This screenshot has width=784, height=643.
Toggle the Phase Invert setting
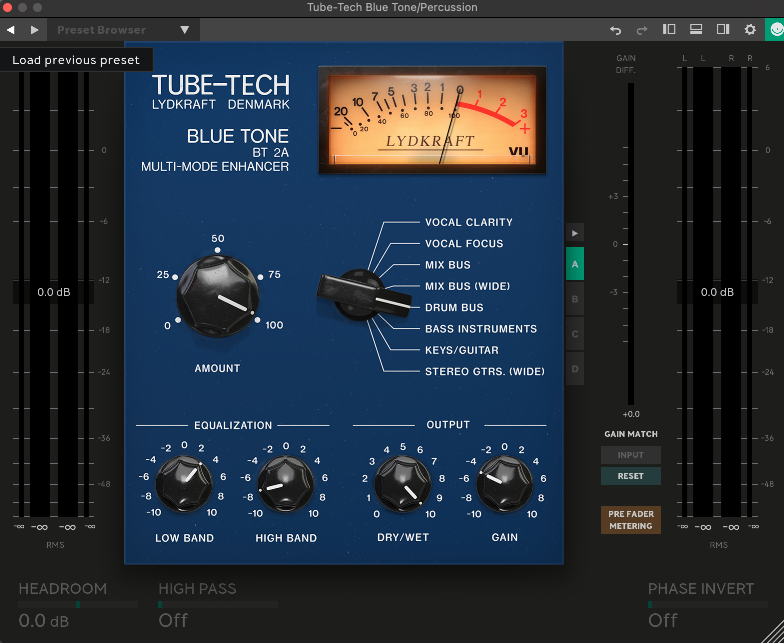663,620
